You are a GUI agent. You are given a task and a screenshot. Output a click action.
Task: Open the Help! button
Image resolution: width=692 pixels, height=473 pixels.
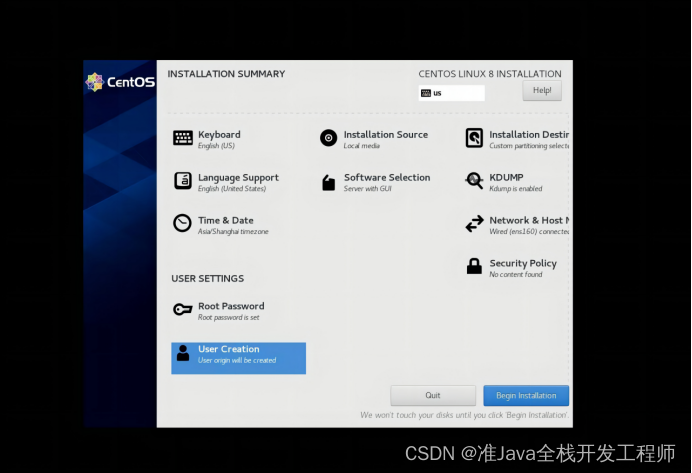point(542,90)
